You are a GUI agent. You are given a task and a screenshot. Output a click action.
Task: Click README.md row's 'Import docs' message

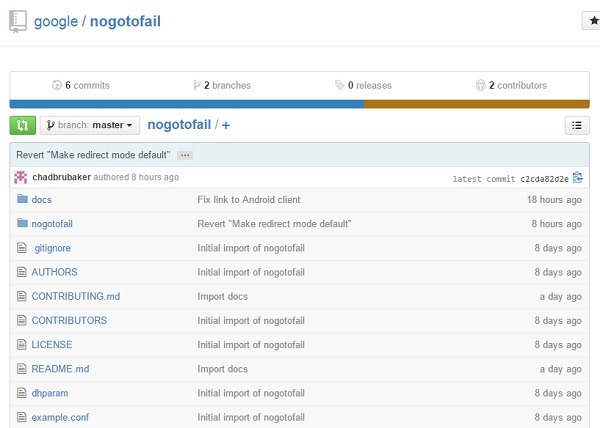(222, 369)
